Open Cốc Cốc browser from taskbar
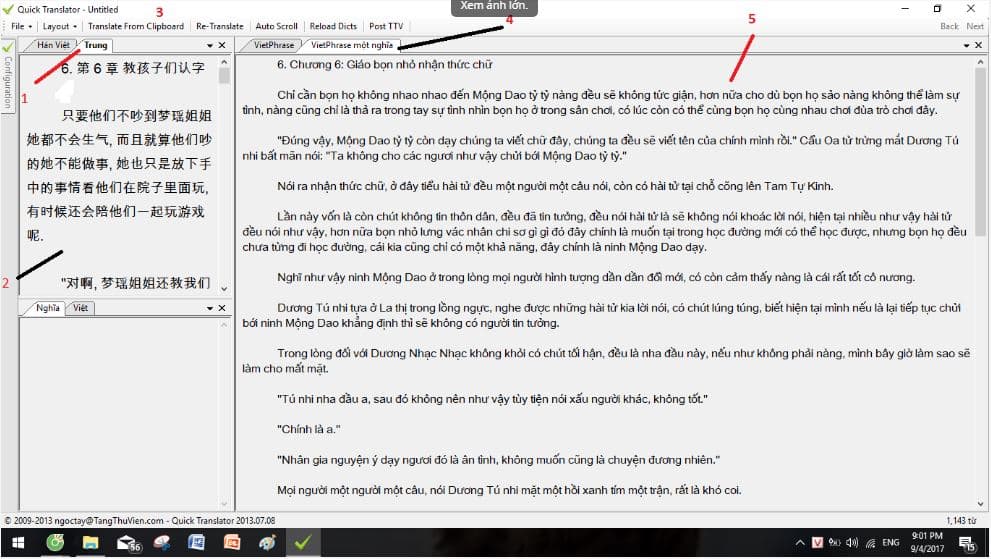 (55, 543)
